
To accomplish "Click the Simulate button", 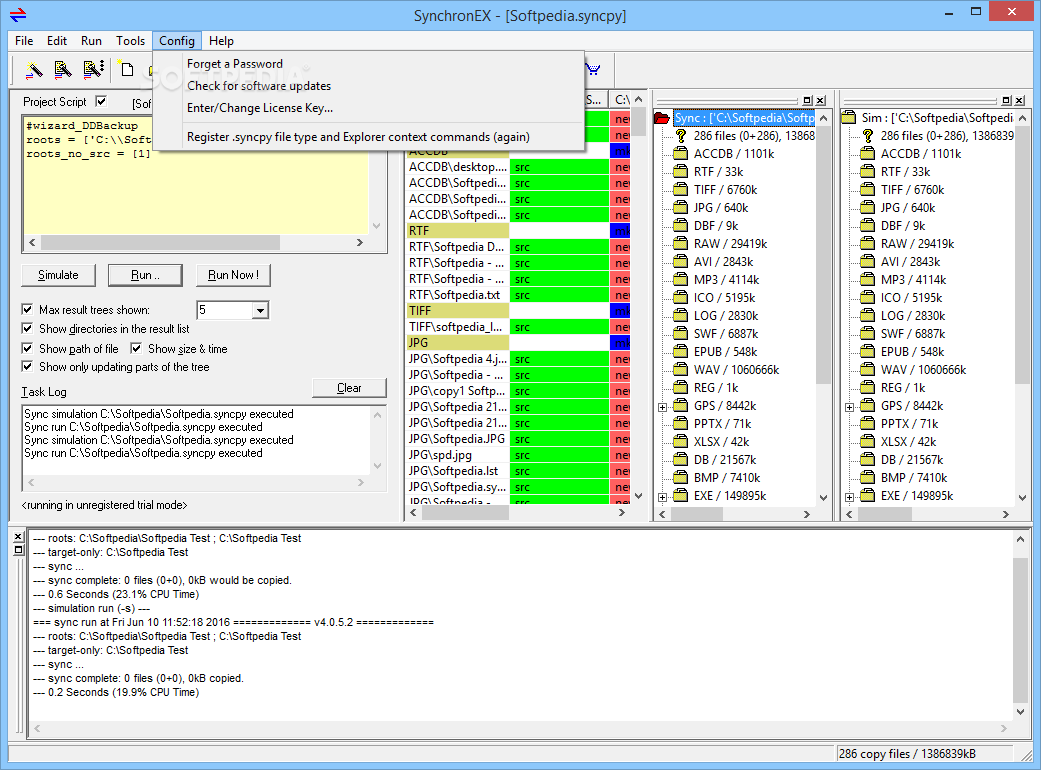I will [58, 275].
